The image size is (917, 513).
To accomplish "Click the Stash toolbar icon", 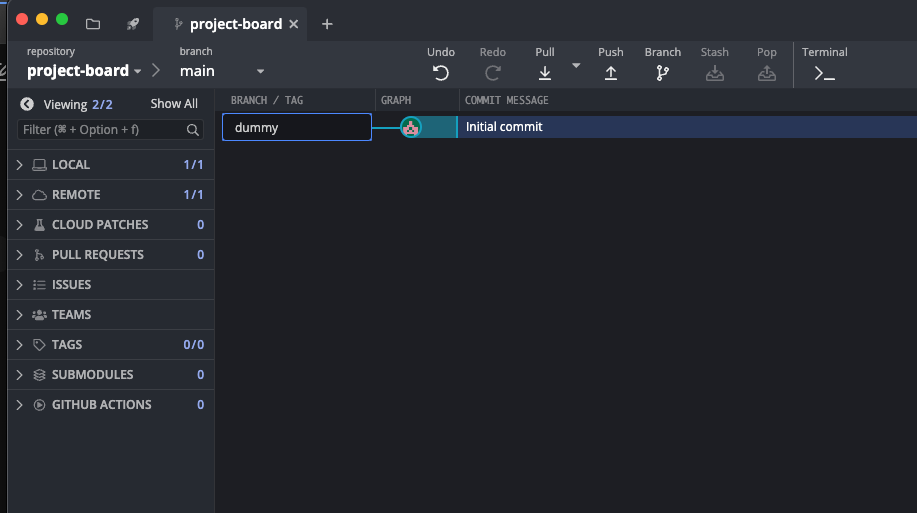I will (714, 73).
